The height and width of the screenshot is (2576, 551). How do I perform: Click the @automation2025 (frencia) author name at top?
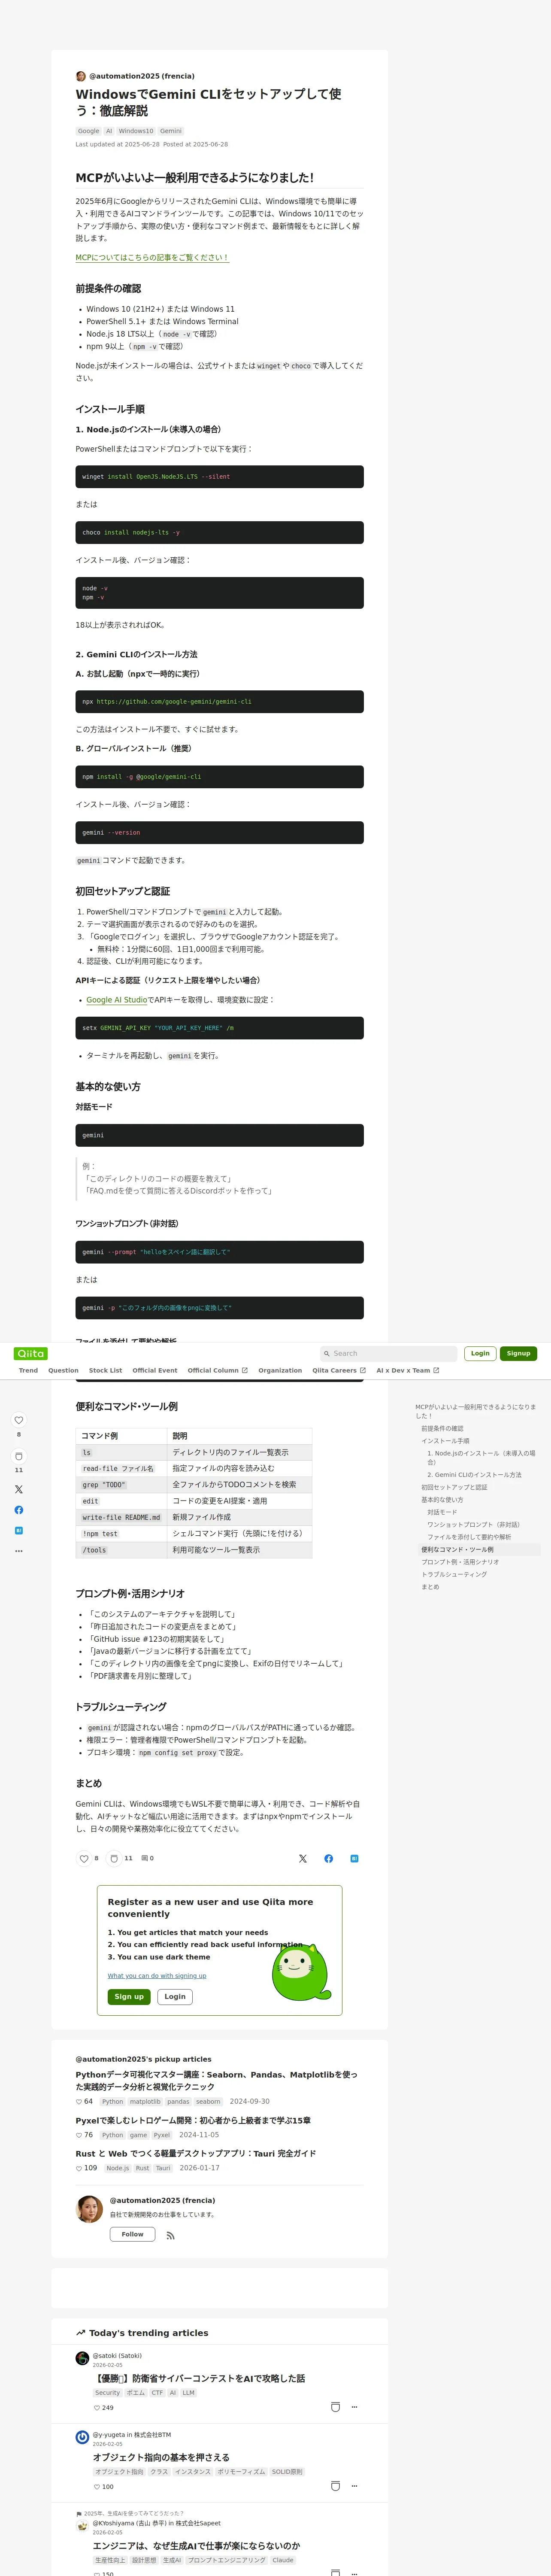click(x=142, y=76)
